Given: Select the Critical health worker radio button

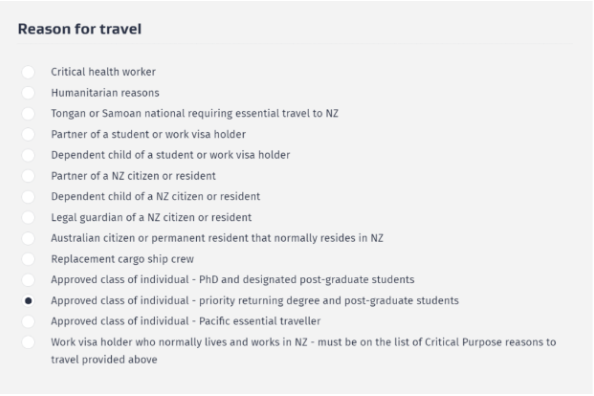Looking at the screenshot, I should pos(28,72).
